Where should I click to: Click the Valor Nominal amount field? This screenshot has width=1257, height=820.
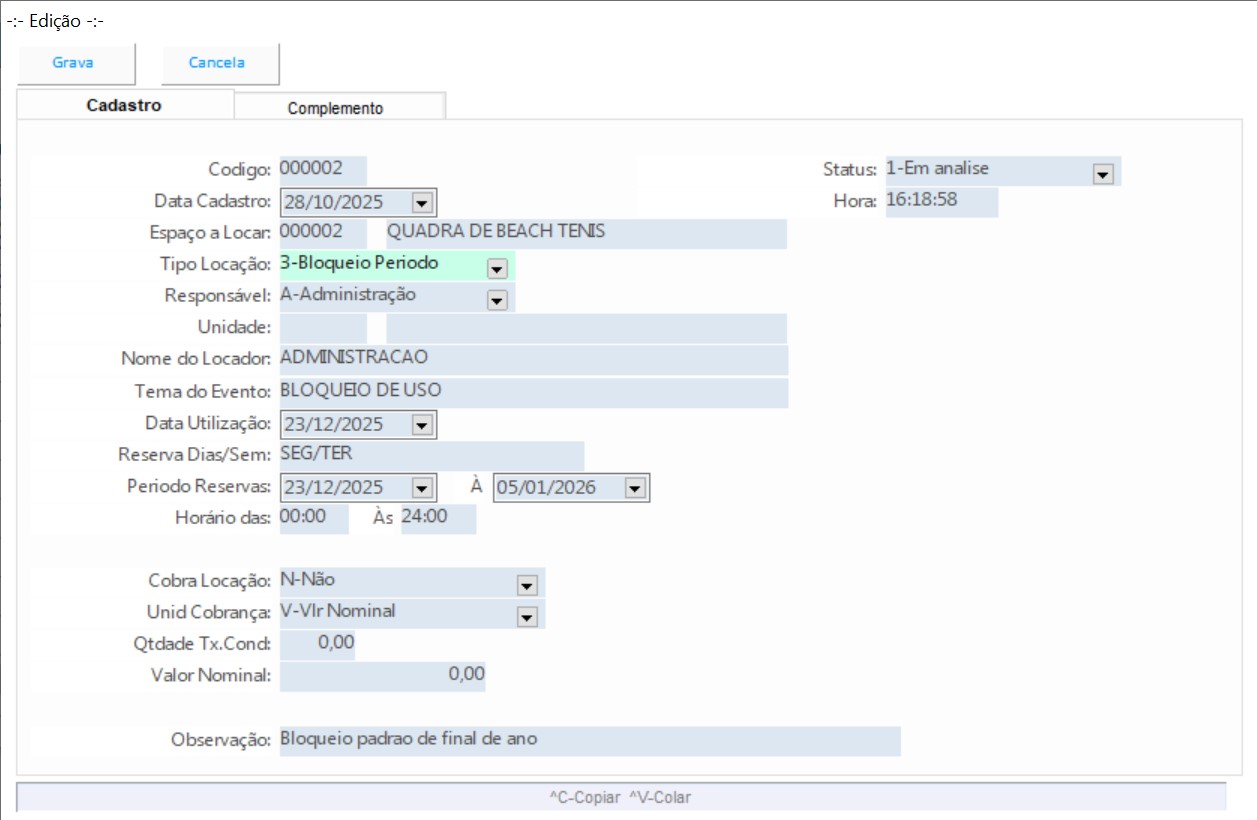(382, 676)
